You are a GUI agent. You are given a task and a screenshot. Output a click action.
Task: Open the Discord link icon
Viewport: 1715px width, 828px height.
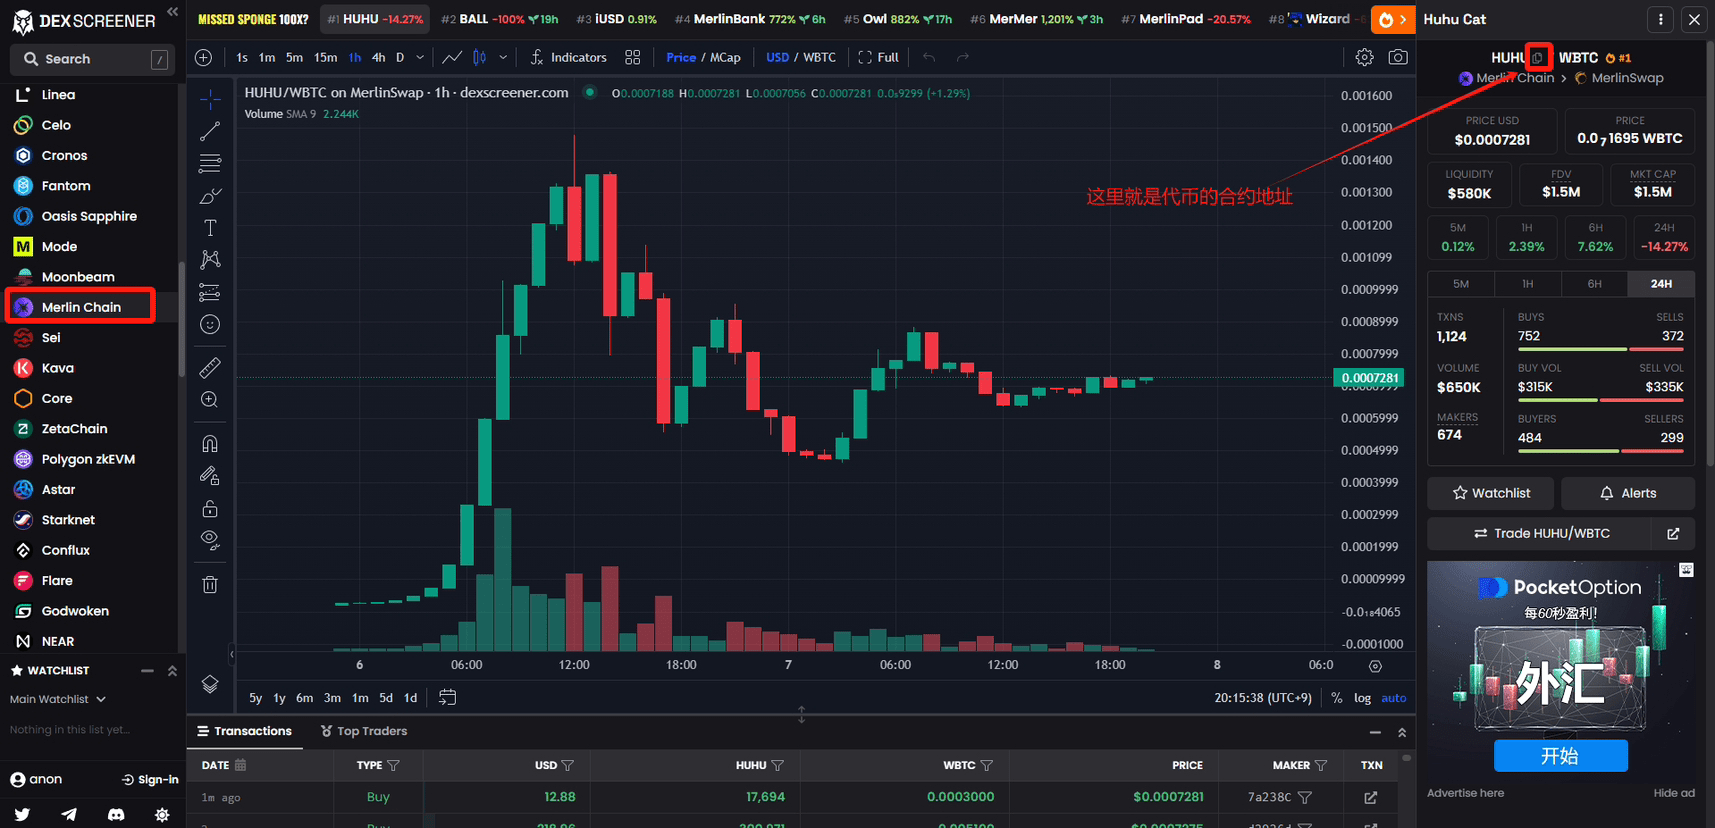pyautogui.click(x=116, y=814)
